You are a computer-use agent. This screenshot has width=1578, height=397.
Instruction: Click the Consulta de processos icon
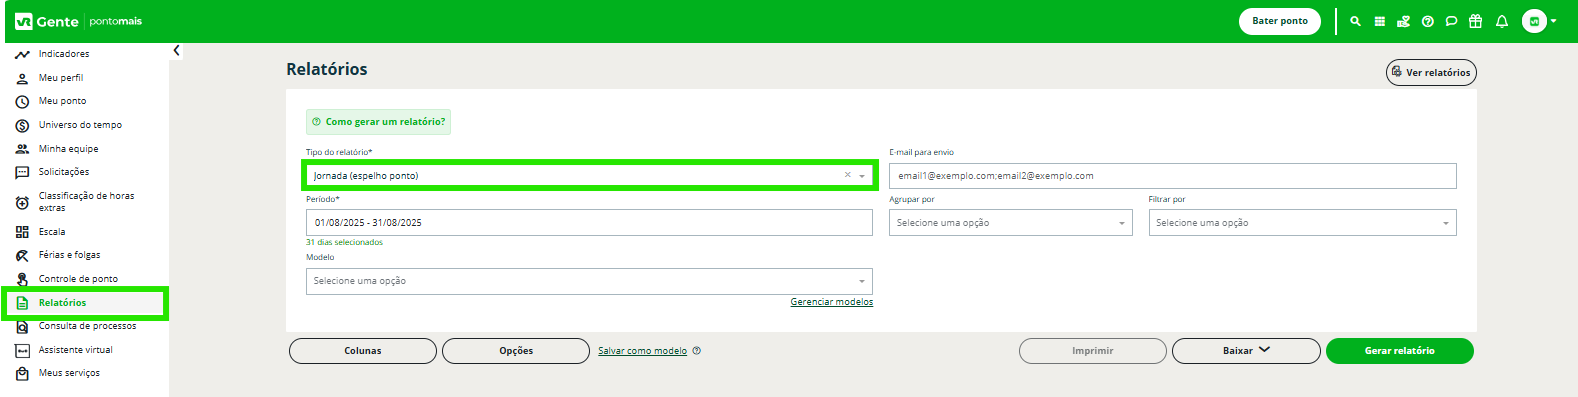[22, 326]
